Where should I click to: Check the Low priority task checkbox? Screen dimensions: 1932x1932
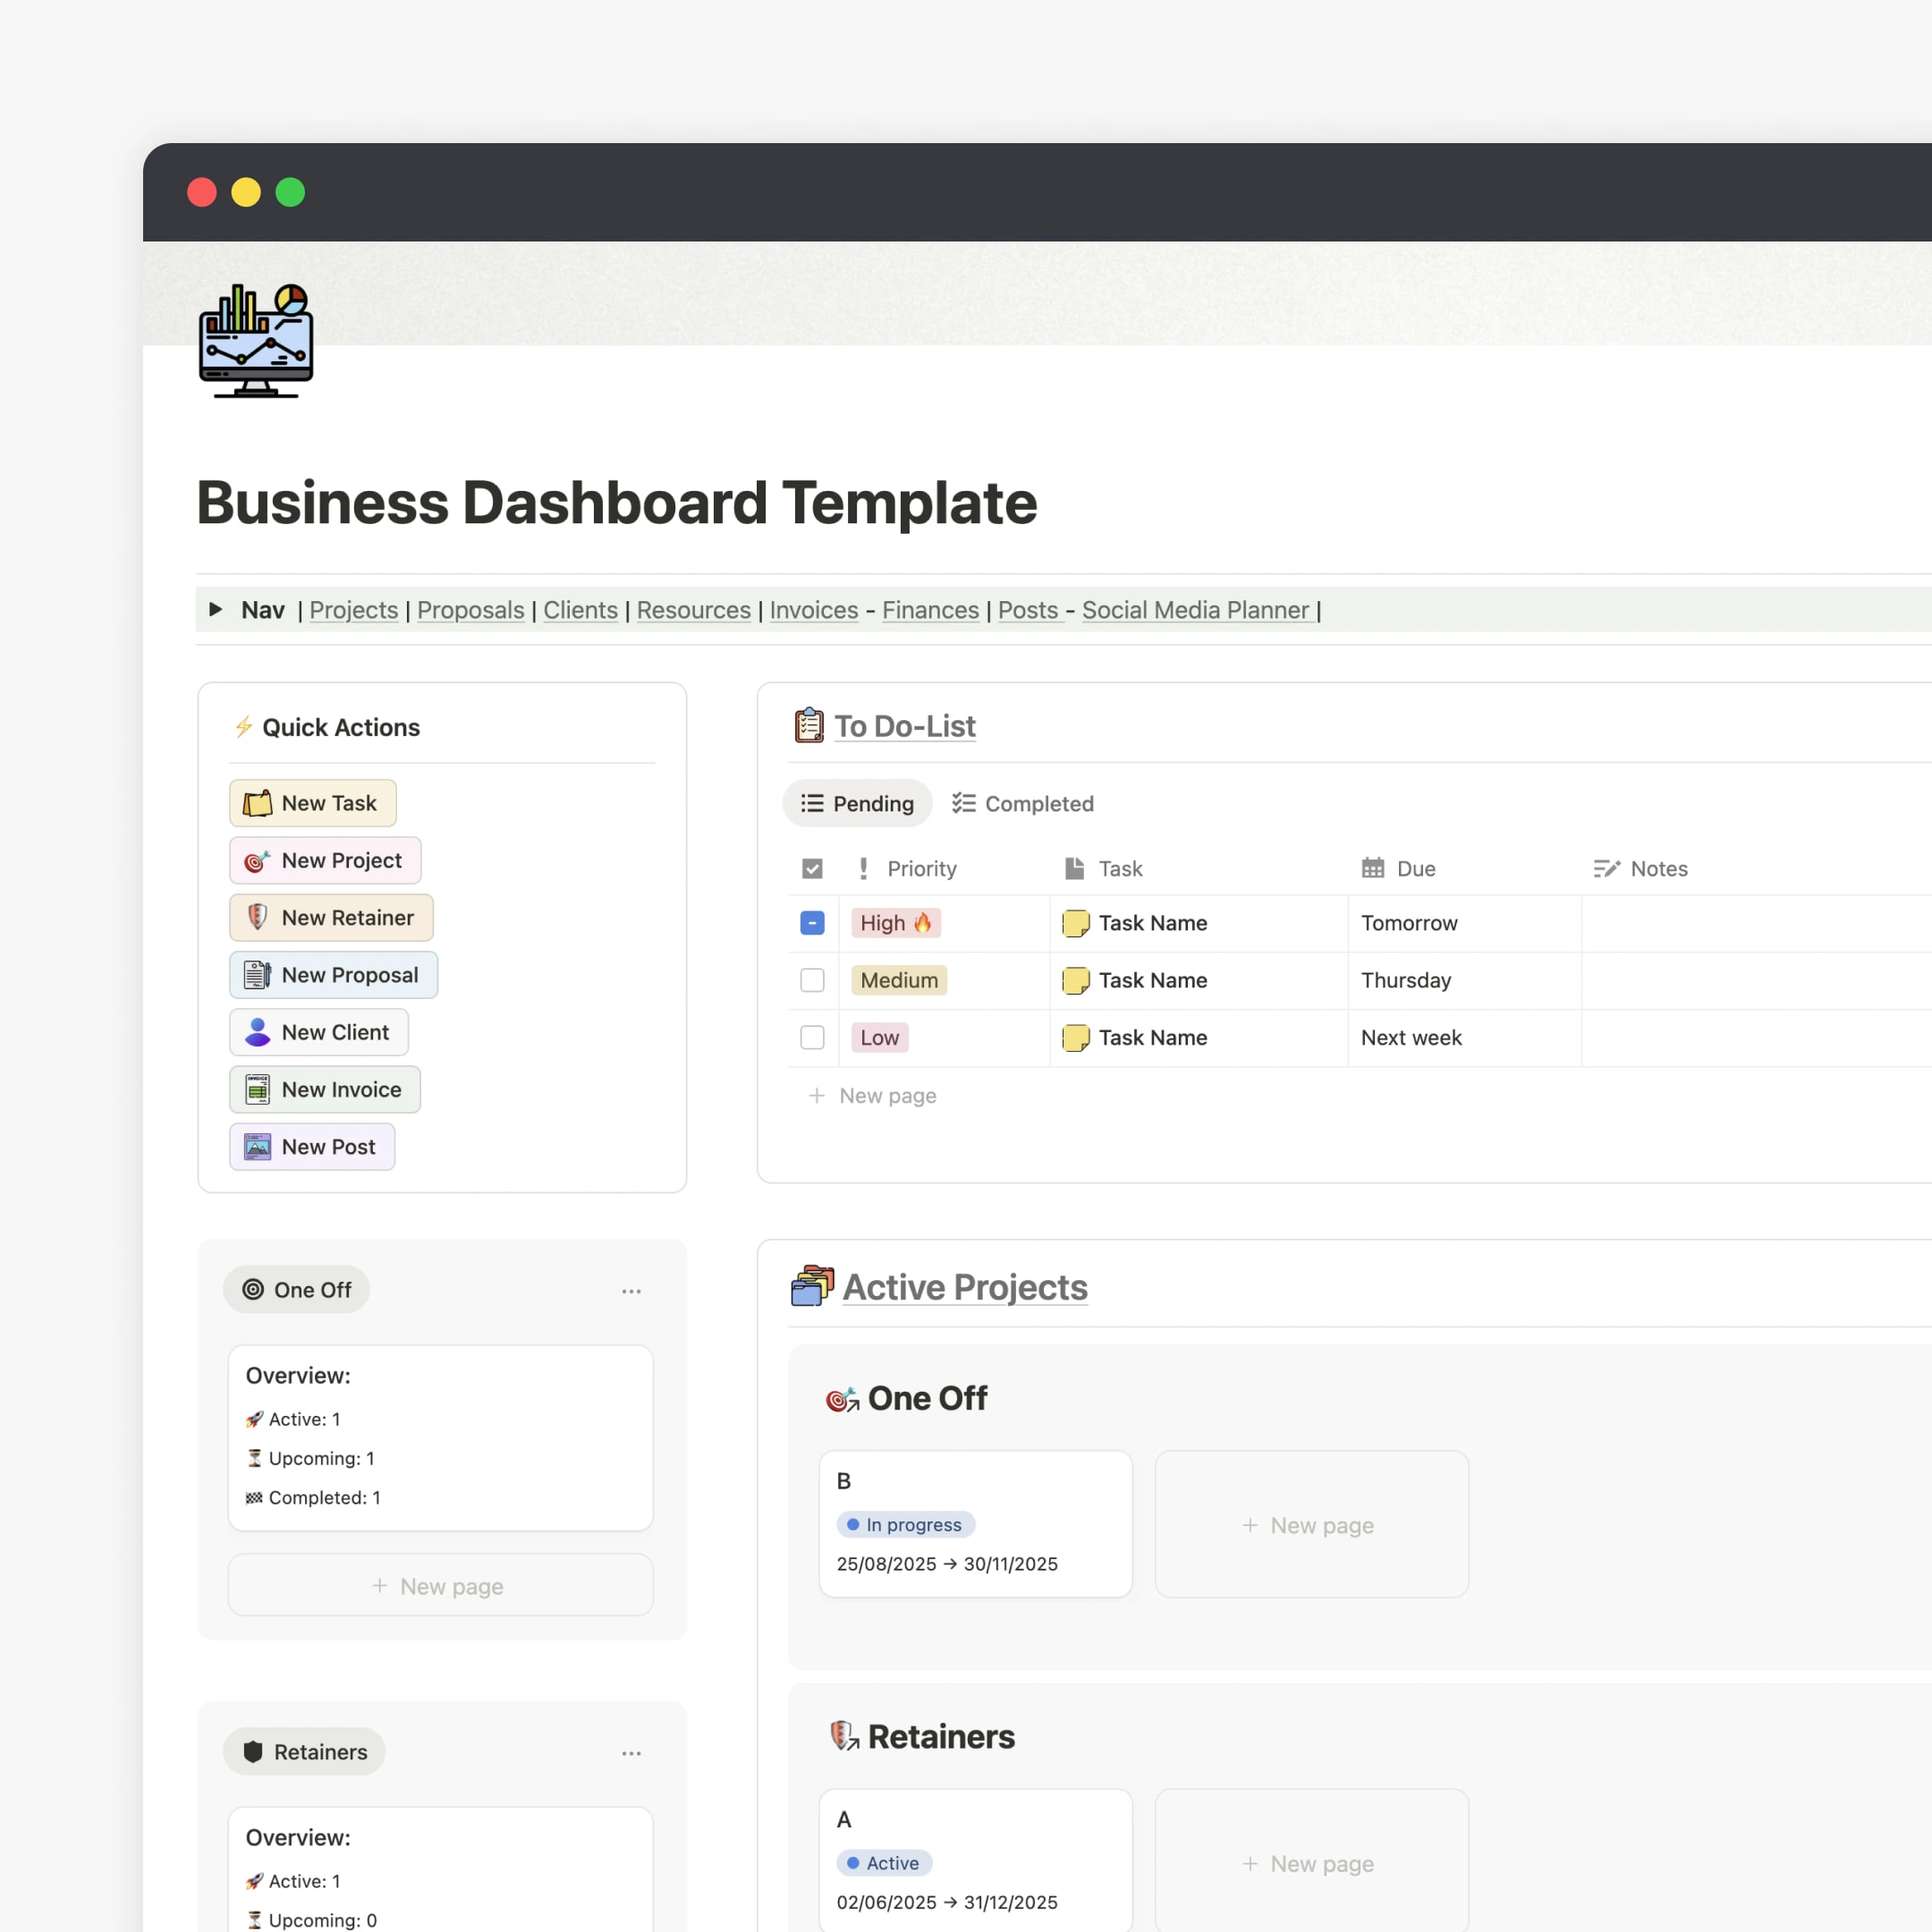point(812,1037)
